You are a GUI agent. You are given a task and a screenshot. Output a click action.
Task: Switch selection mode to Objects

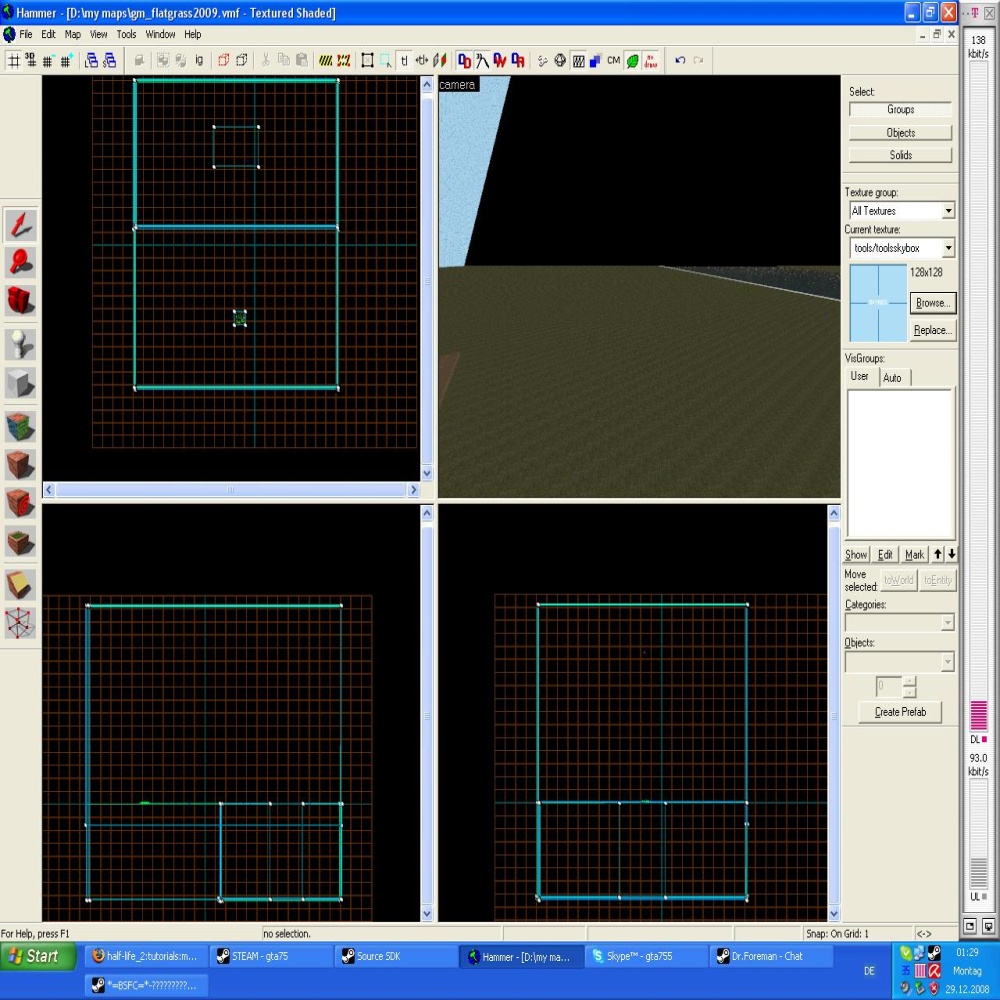(x=900, y=133)
